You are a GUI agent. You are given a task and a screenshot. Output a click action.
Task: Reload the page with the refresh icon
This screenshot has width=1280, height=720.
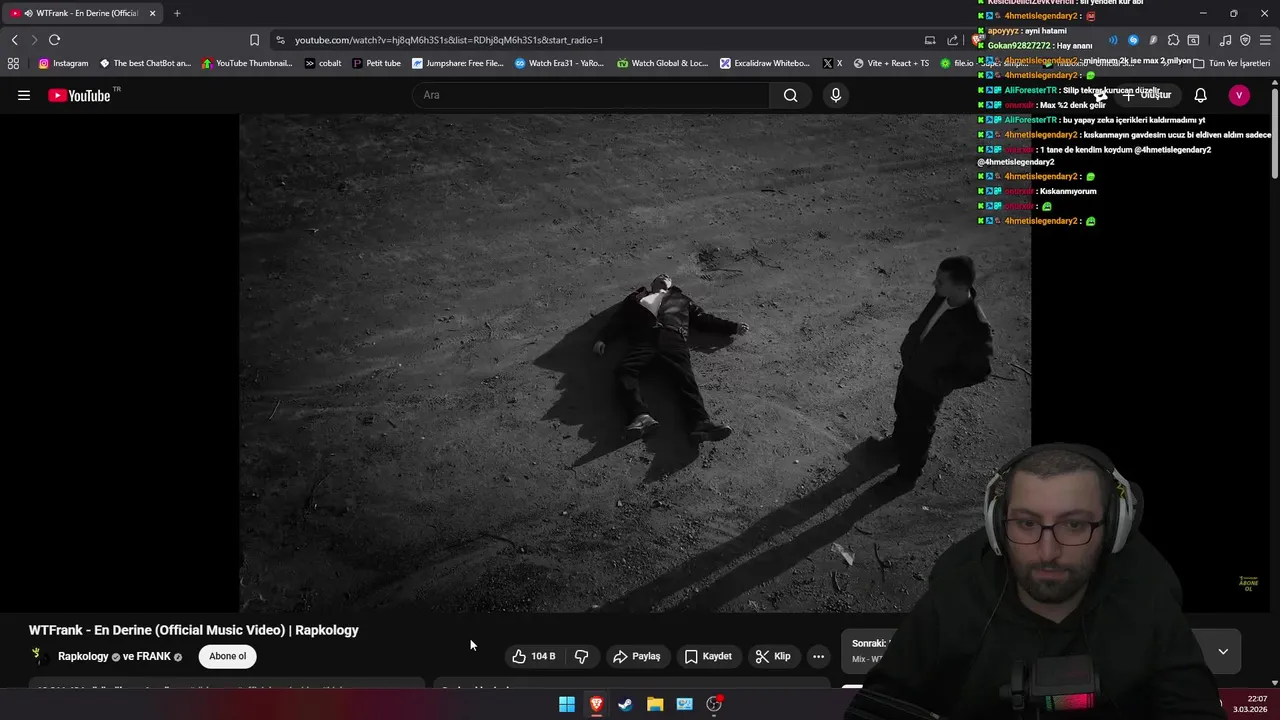(x=54, y=40)
